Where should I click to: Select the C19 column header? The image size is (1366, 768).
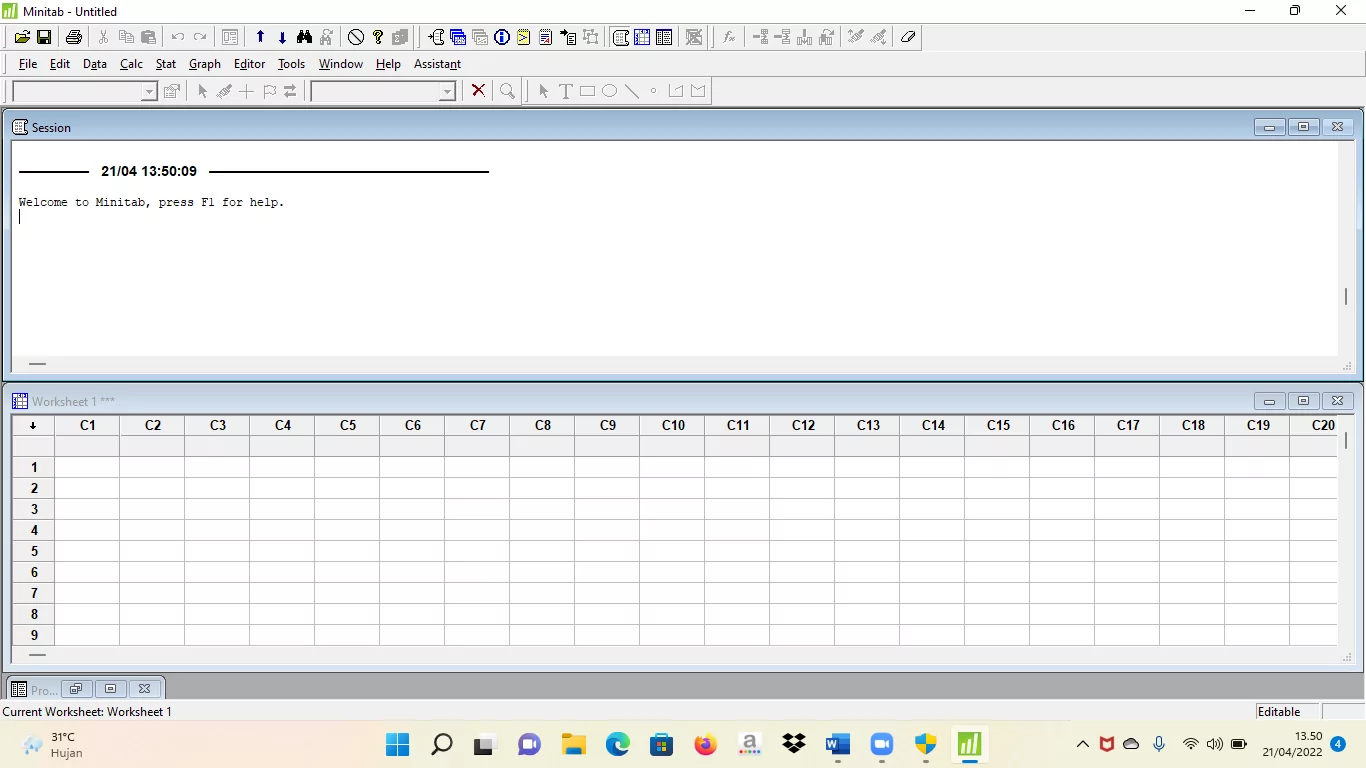[x=1258, y=425]
